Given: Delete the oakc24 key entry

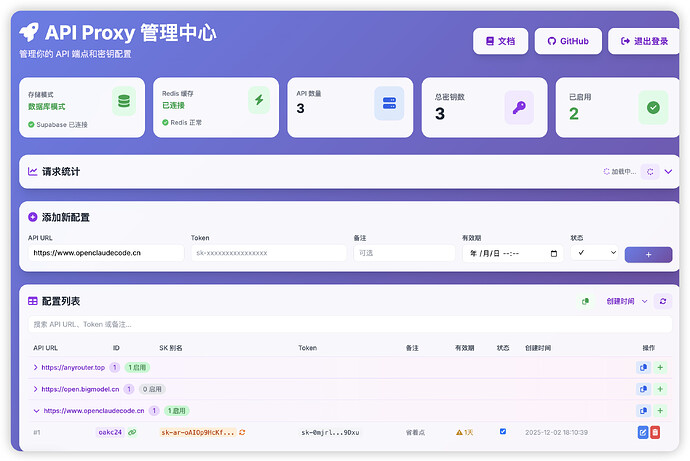Looking at the screenshot, I should pos(655,432).
